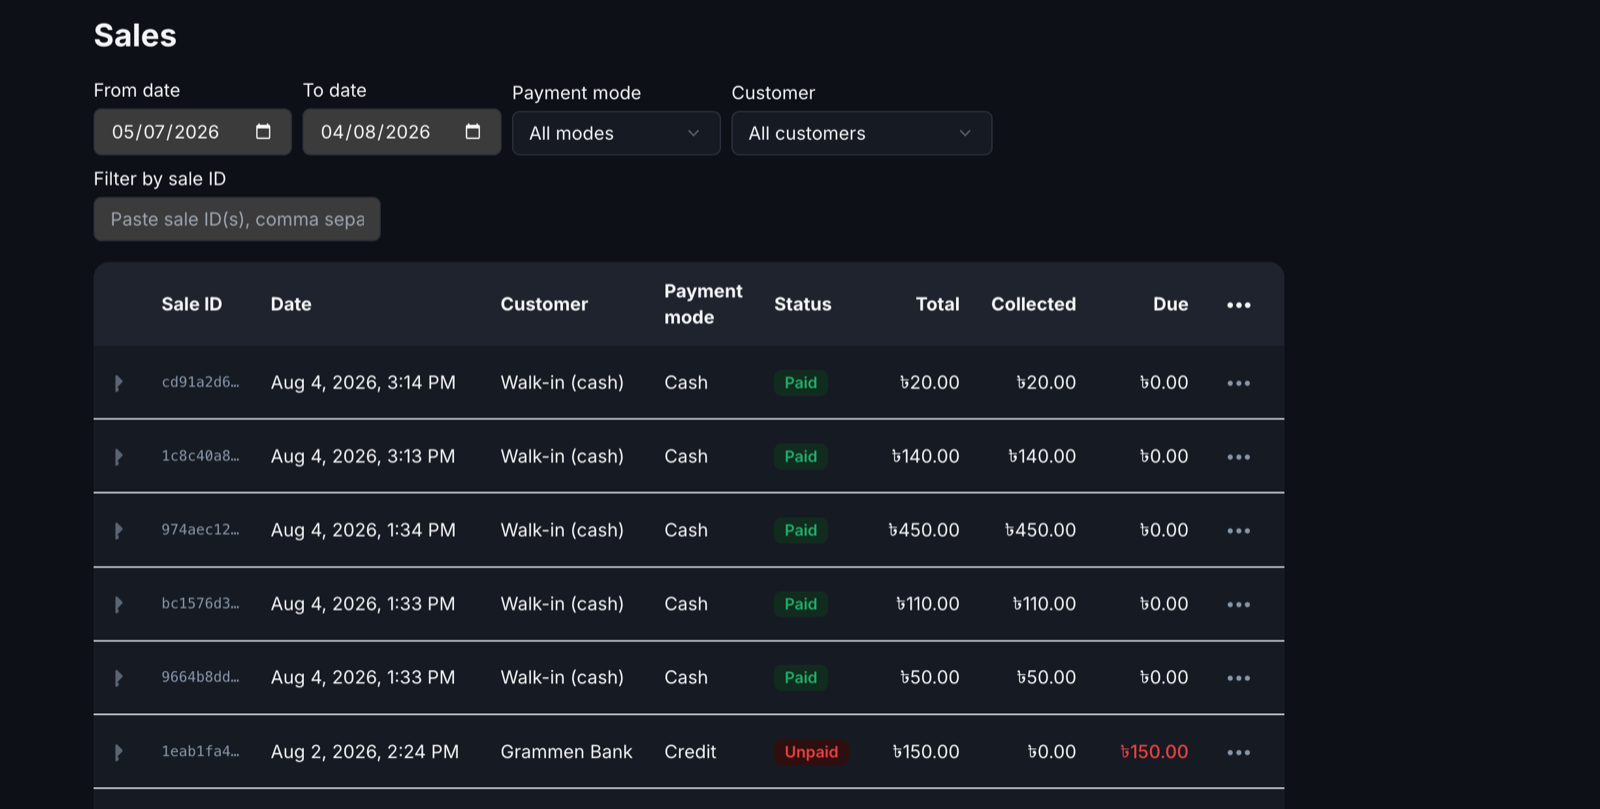Select sale ID cd91a2d6… cell
Viewport: 1600px width, 809px height.
click(x=200, y=382)
